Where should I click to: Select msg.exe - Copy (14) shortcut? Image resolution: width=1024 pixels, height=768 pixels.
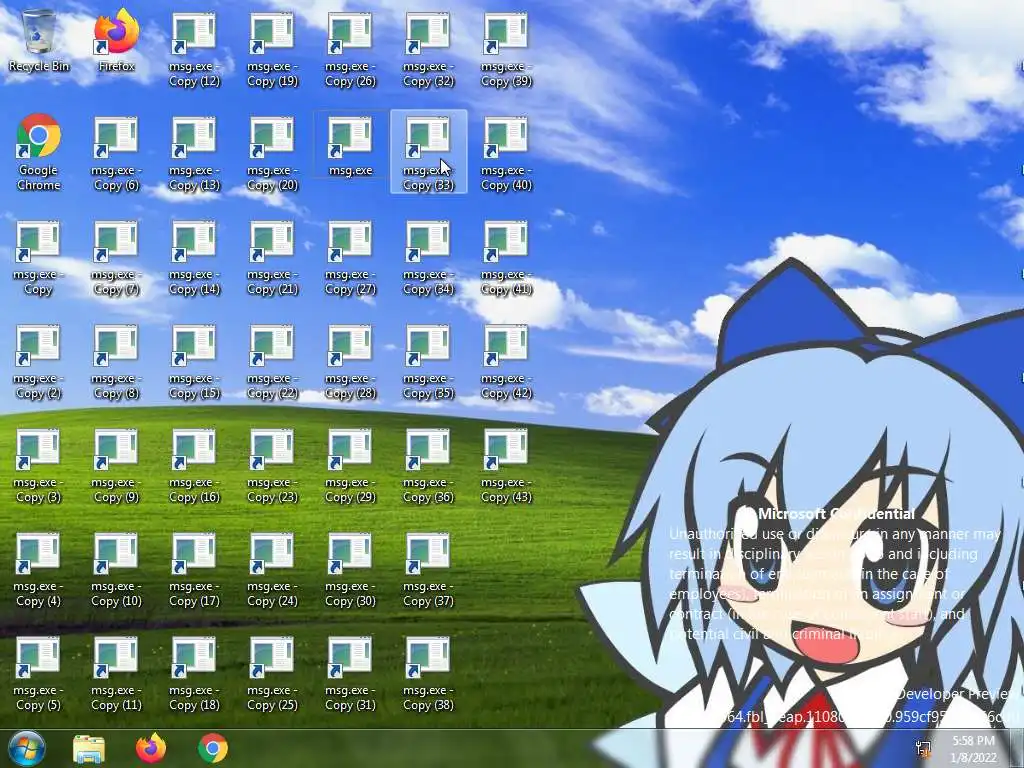(194, 257)
